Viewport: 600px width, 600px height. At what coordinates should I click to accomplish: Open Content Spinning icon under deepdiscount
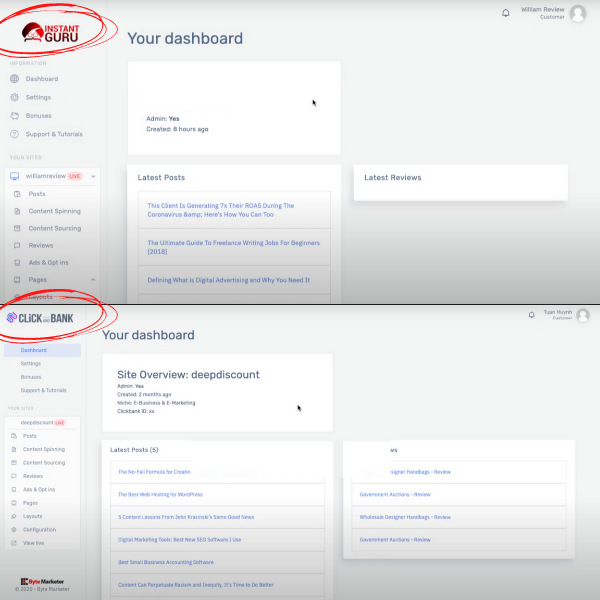coord(14,449)
